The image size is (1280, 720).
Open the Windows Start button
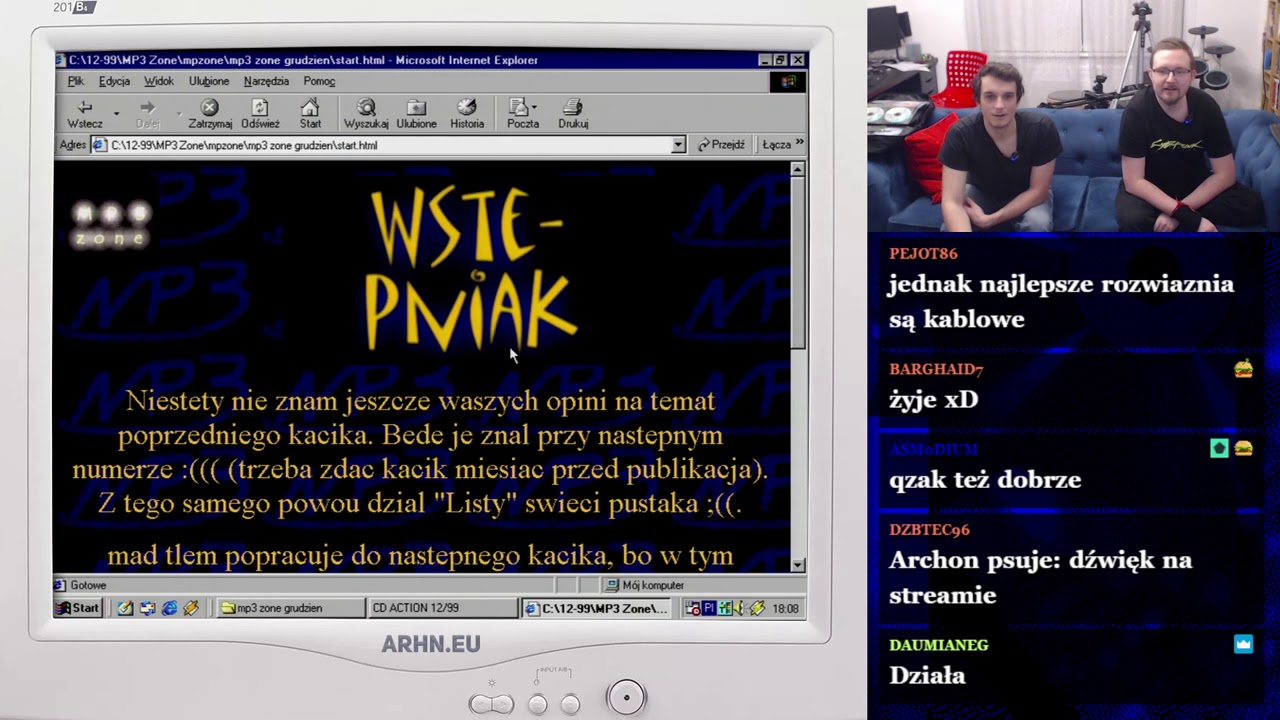(79, 608)
